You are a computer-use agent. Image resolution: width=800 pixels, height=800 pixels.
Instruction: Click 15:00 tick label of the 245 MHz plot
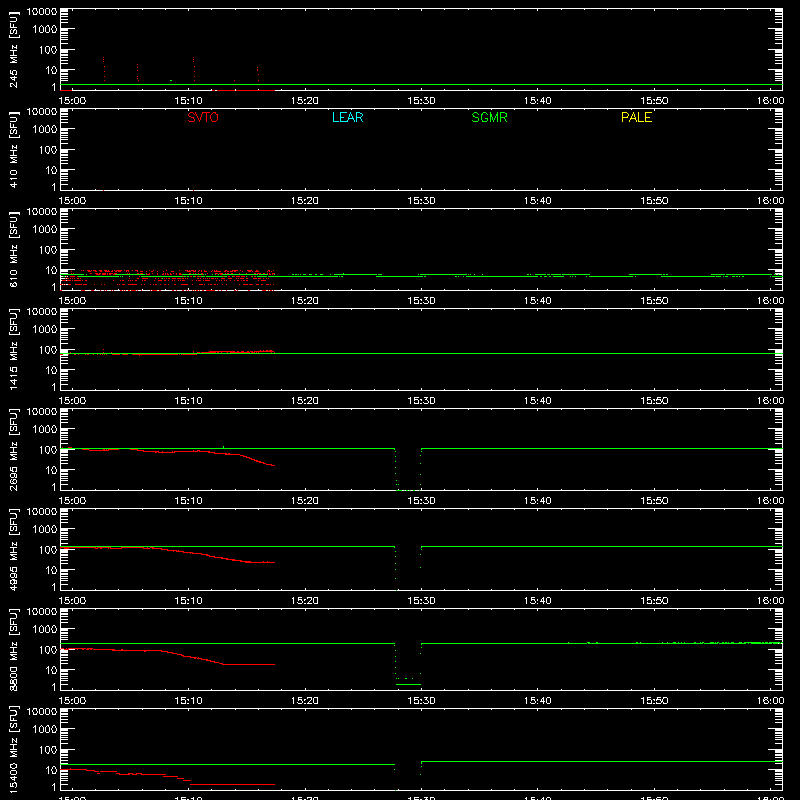point(72,101)
